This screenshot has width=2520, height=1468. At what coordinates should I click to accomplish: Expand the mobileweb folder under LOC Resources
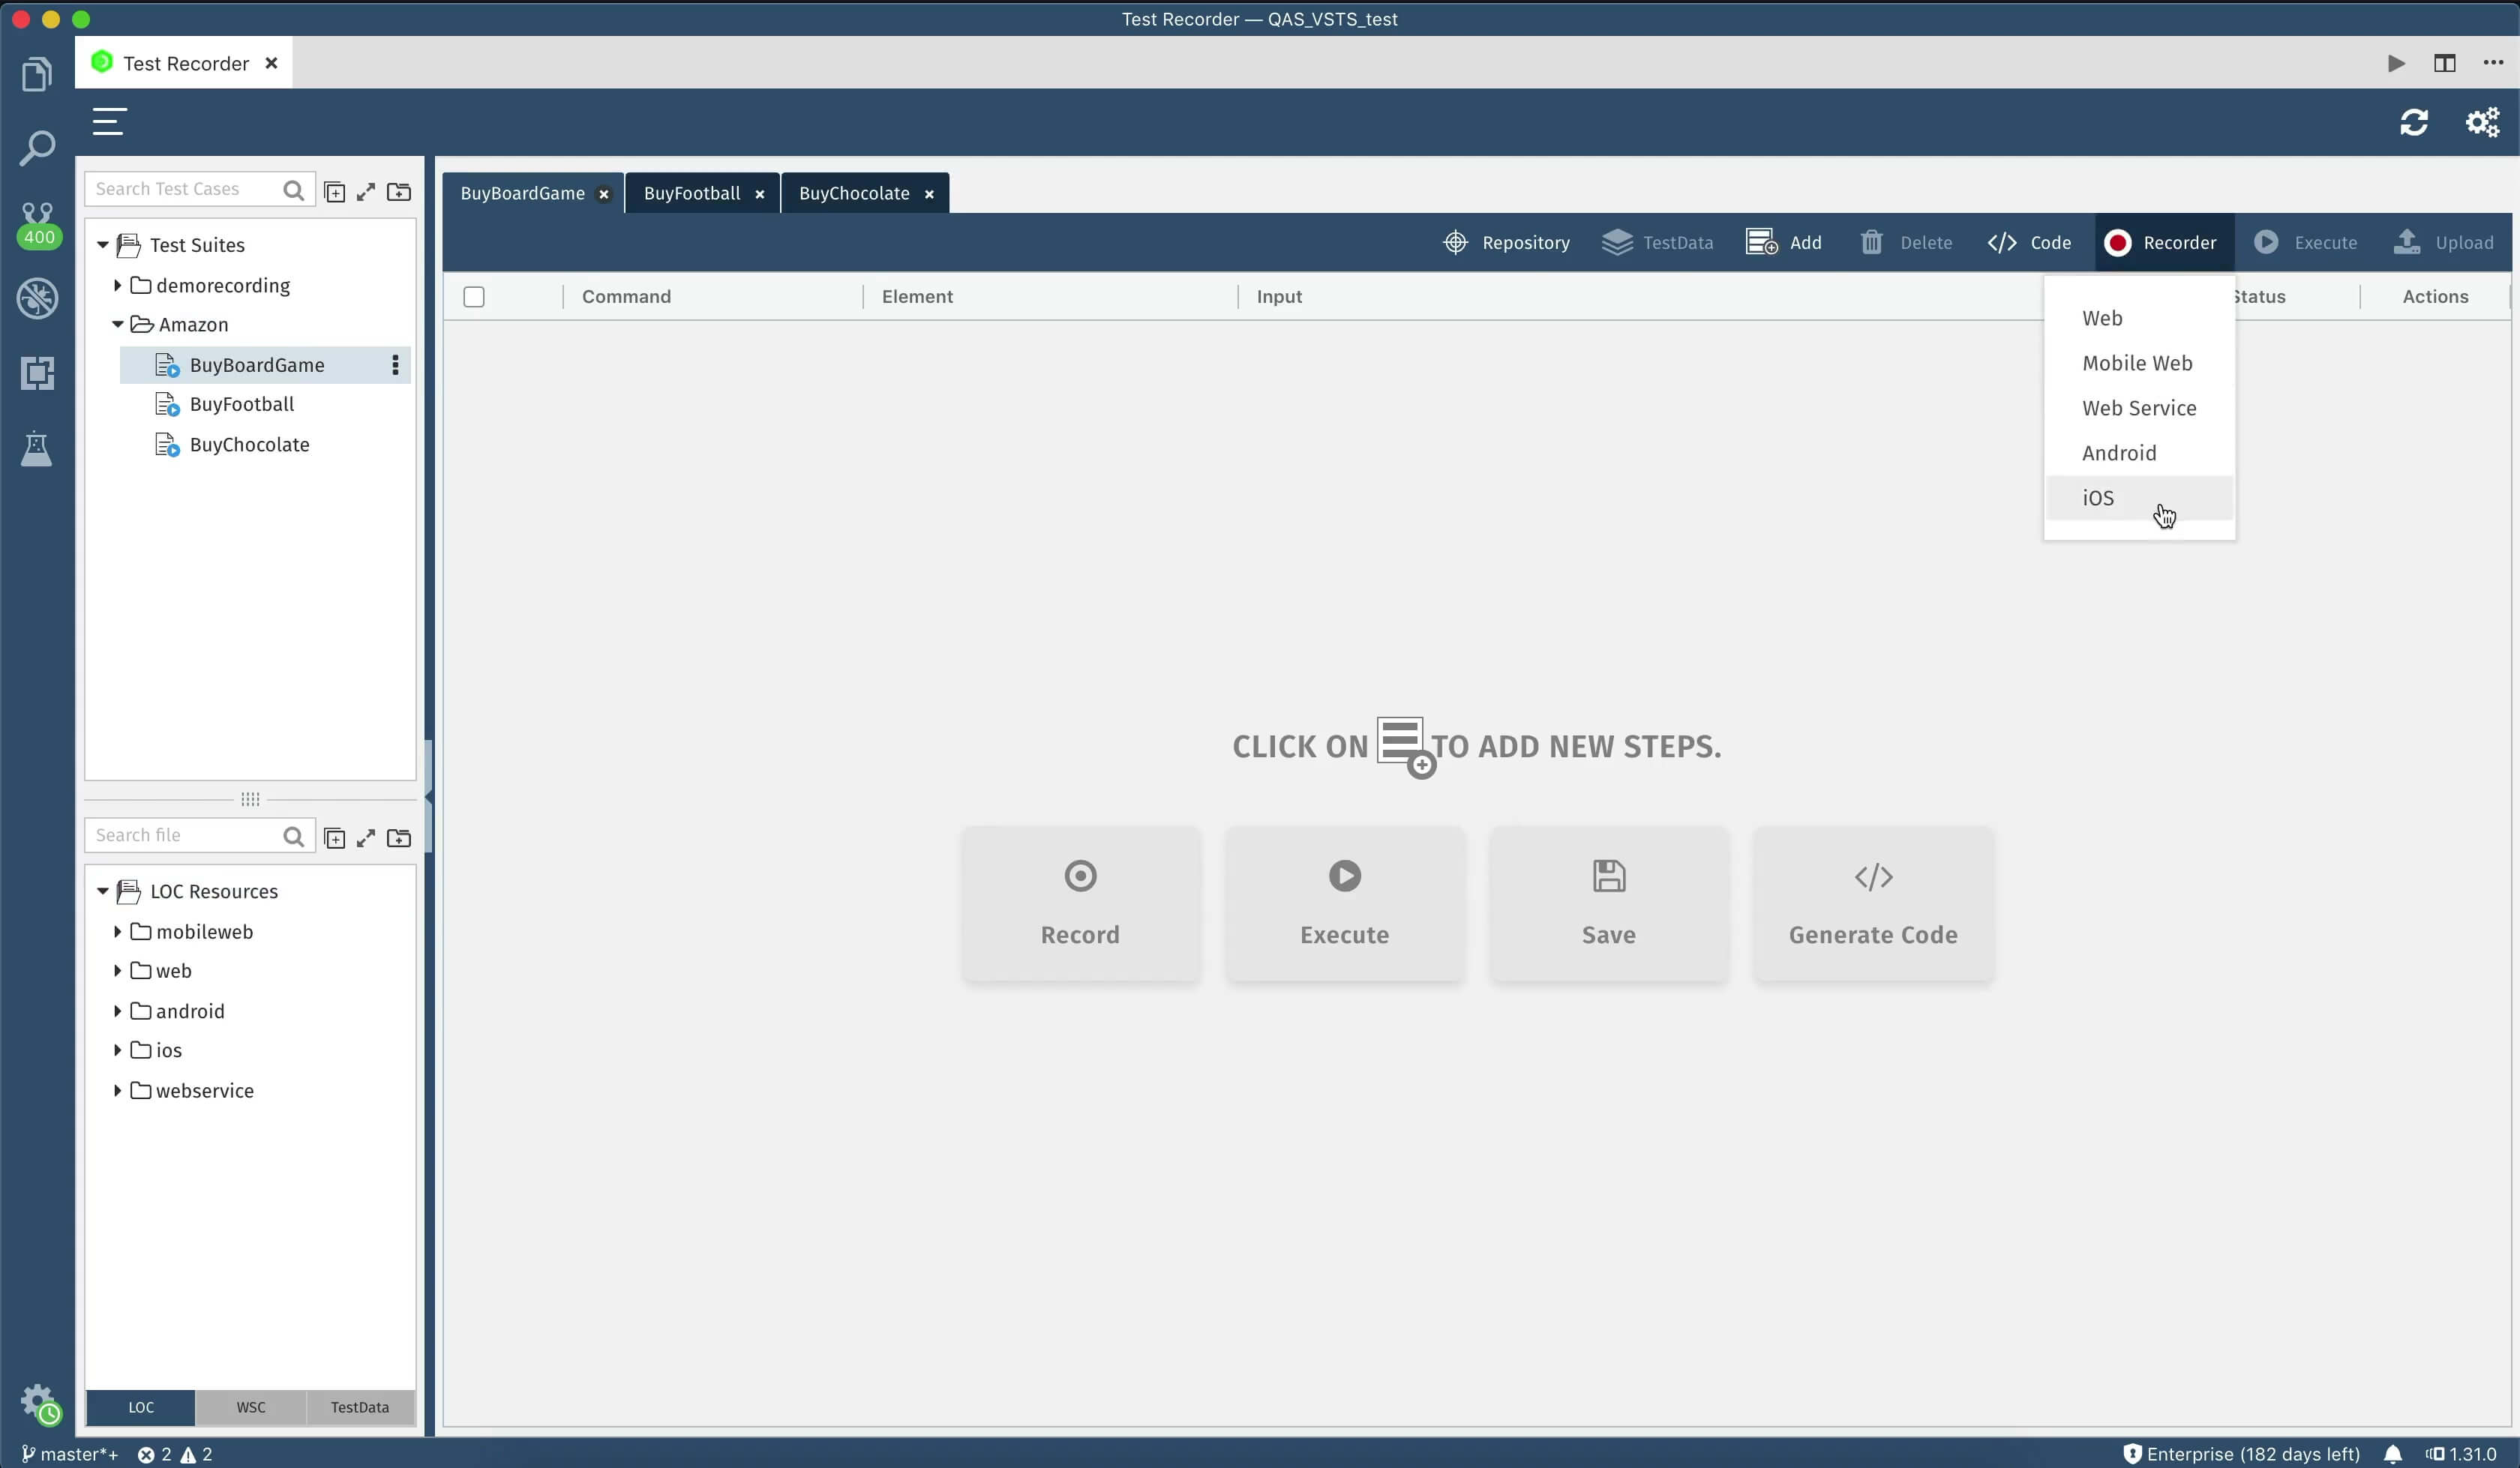pyautogui.click(x=117, y=931)
